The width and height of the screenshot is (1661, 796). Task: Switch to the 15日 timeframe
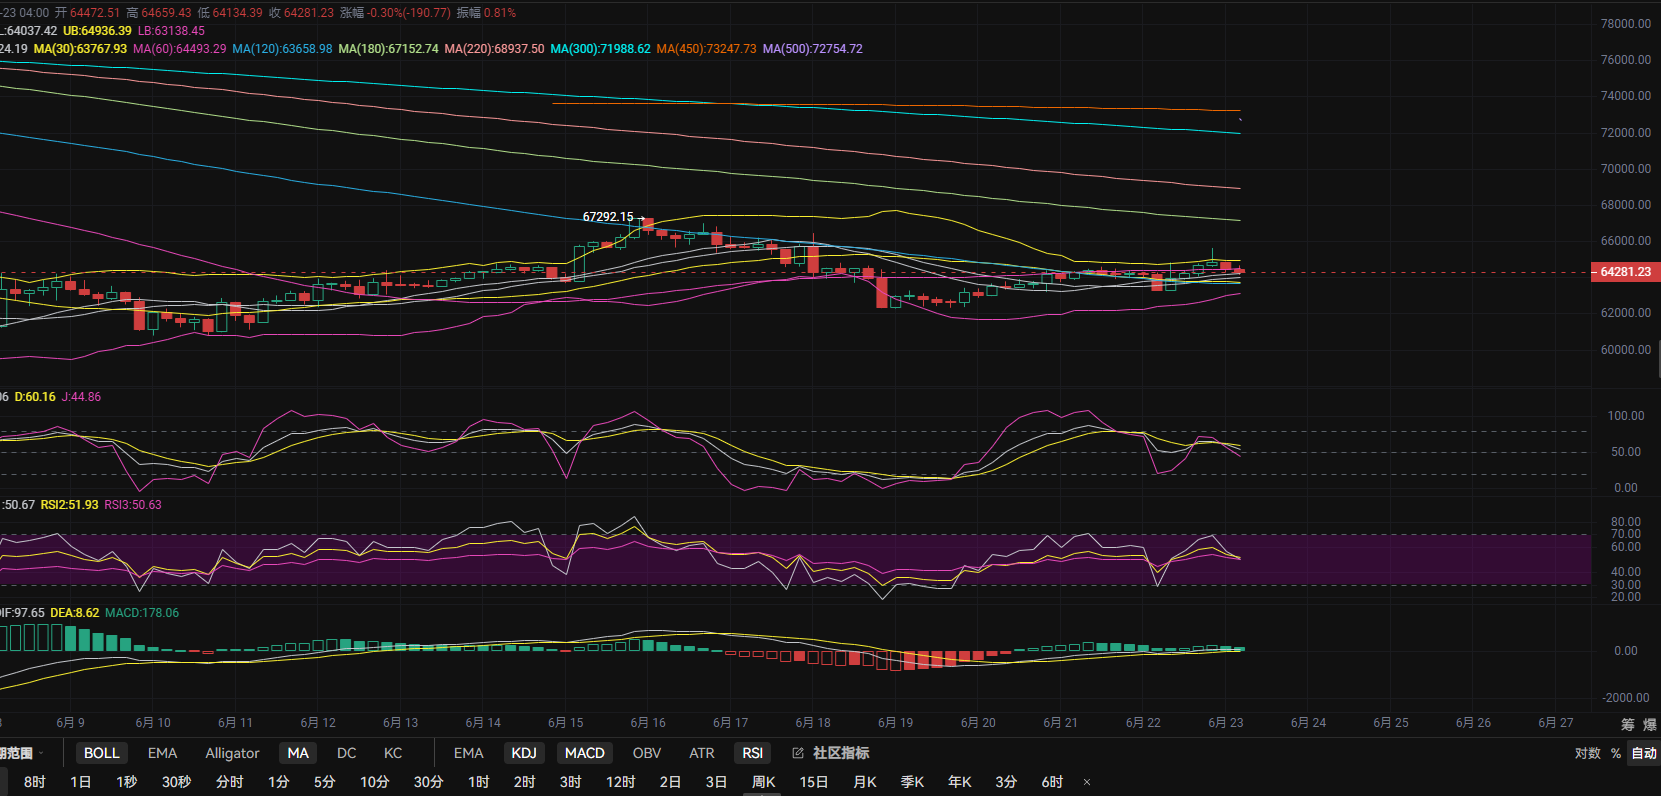pyautogui.click(x=814, y=782)
